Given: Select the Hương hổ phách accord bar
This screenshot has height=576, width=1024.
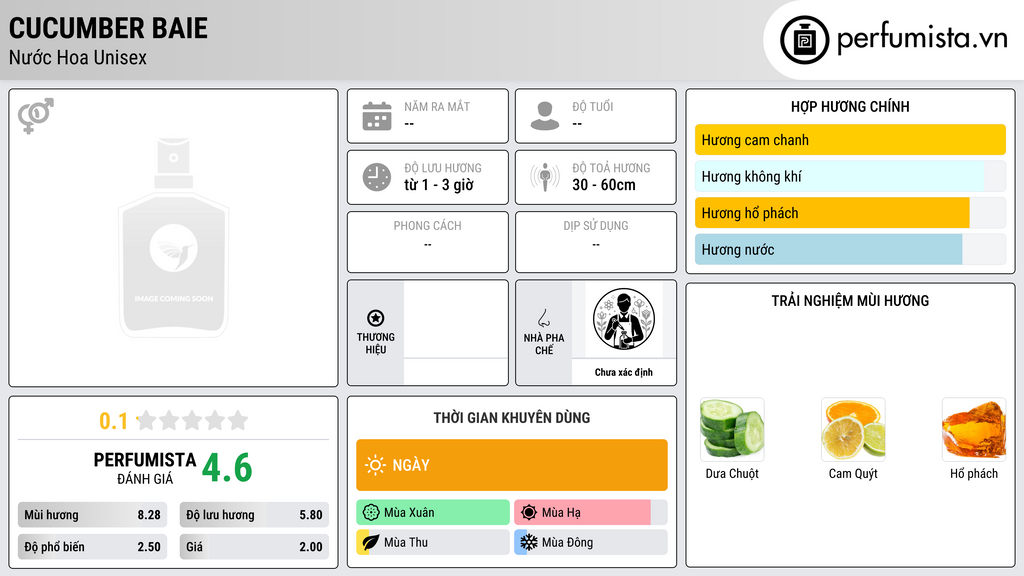Looking at the screenshot, I should tap(850, 213).
